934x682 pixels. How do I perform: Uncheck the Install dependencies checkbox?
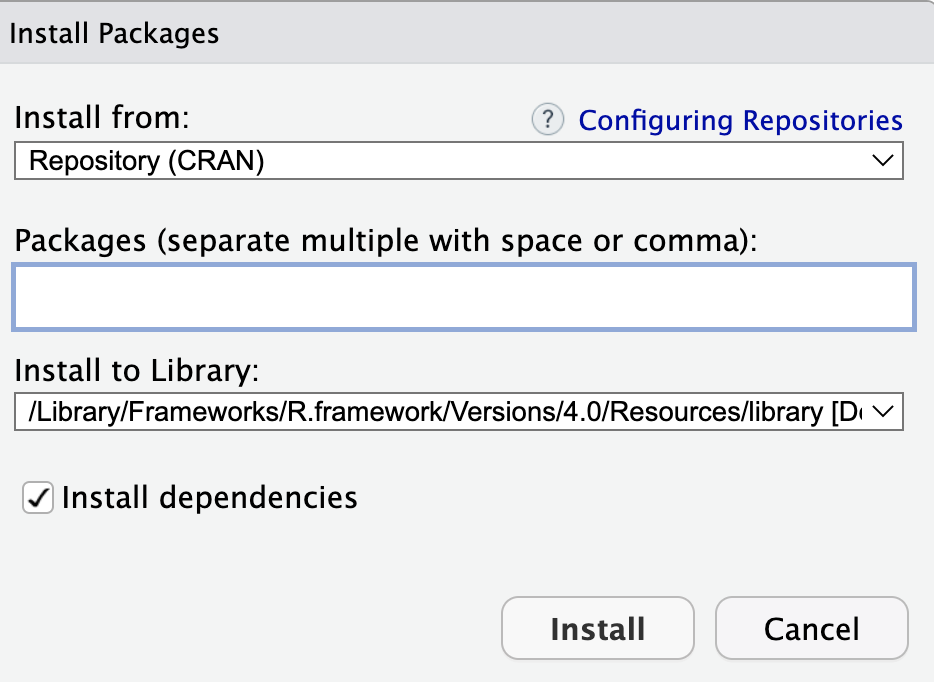tap(38, 497)
